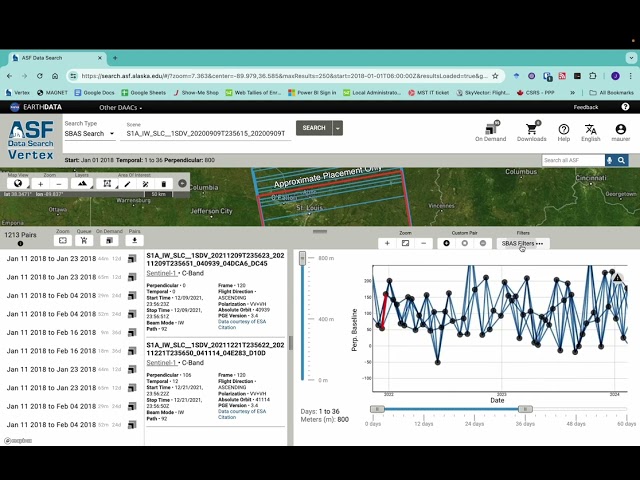Viewport: 640px width, 480px height.
Task: Zoom in on the map with the plus button
Action: (x=40, y=184)
